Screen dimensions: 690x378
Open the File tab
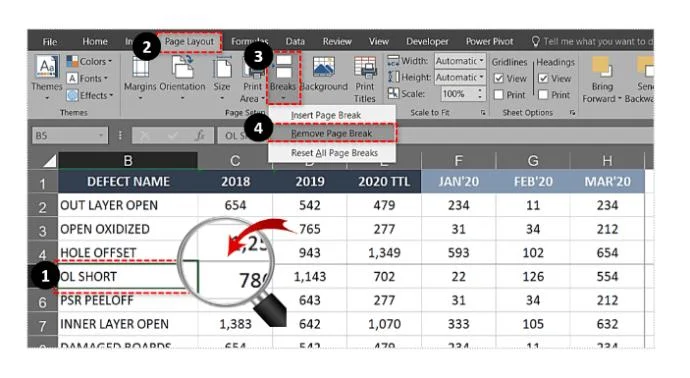(50, 42)
